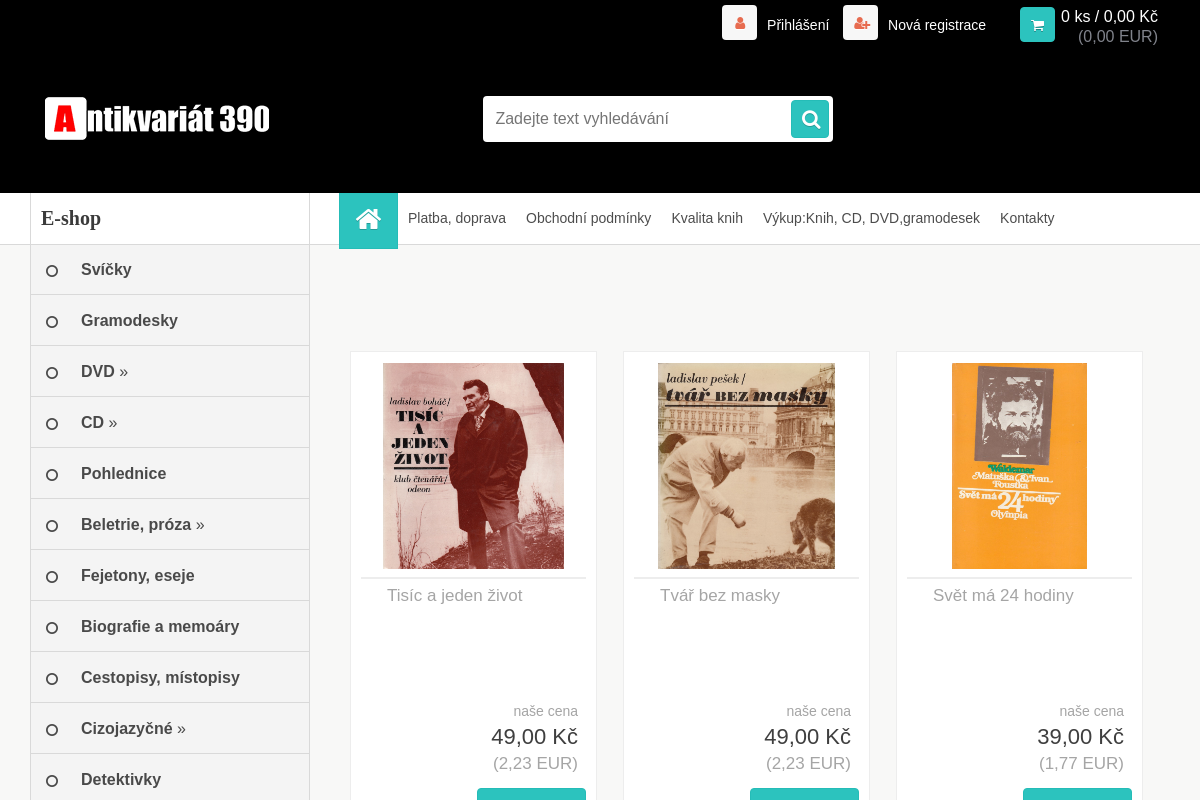Open the Tisíc a jeden život title
The image size is (1200, 800).
click(x=455, y=596)
